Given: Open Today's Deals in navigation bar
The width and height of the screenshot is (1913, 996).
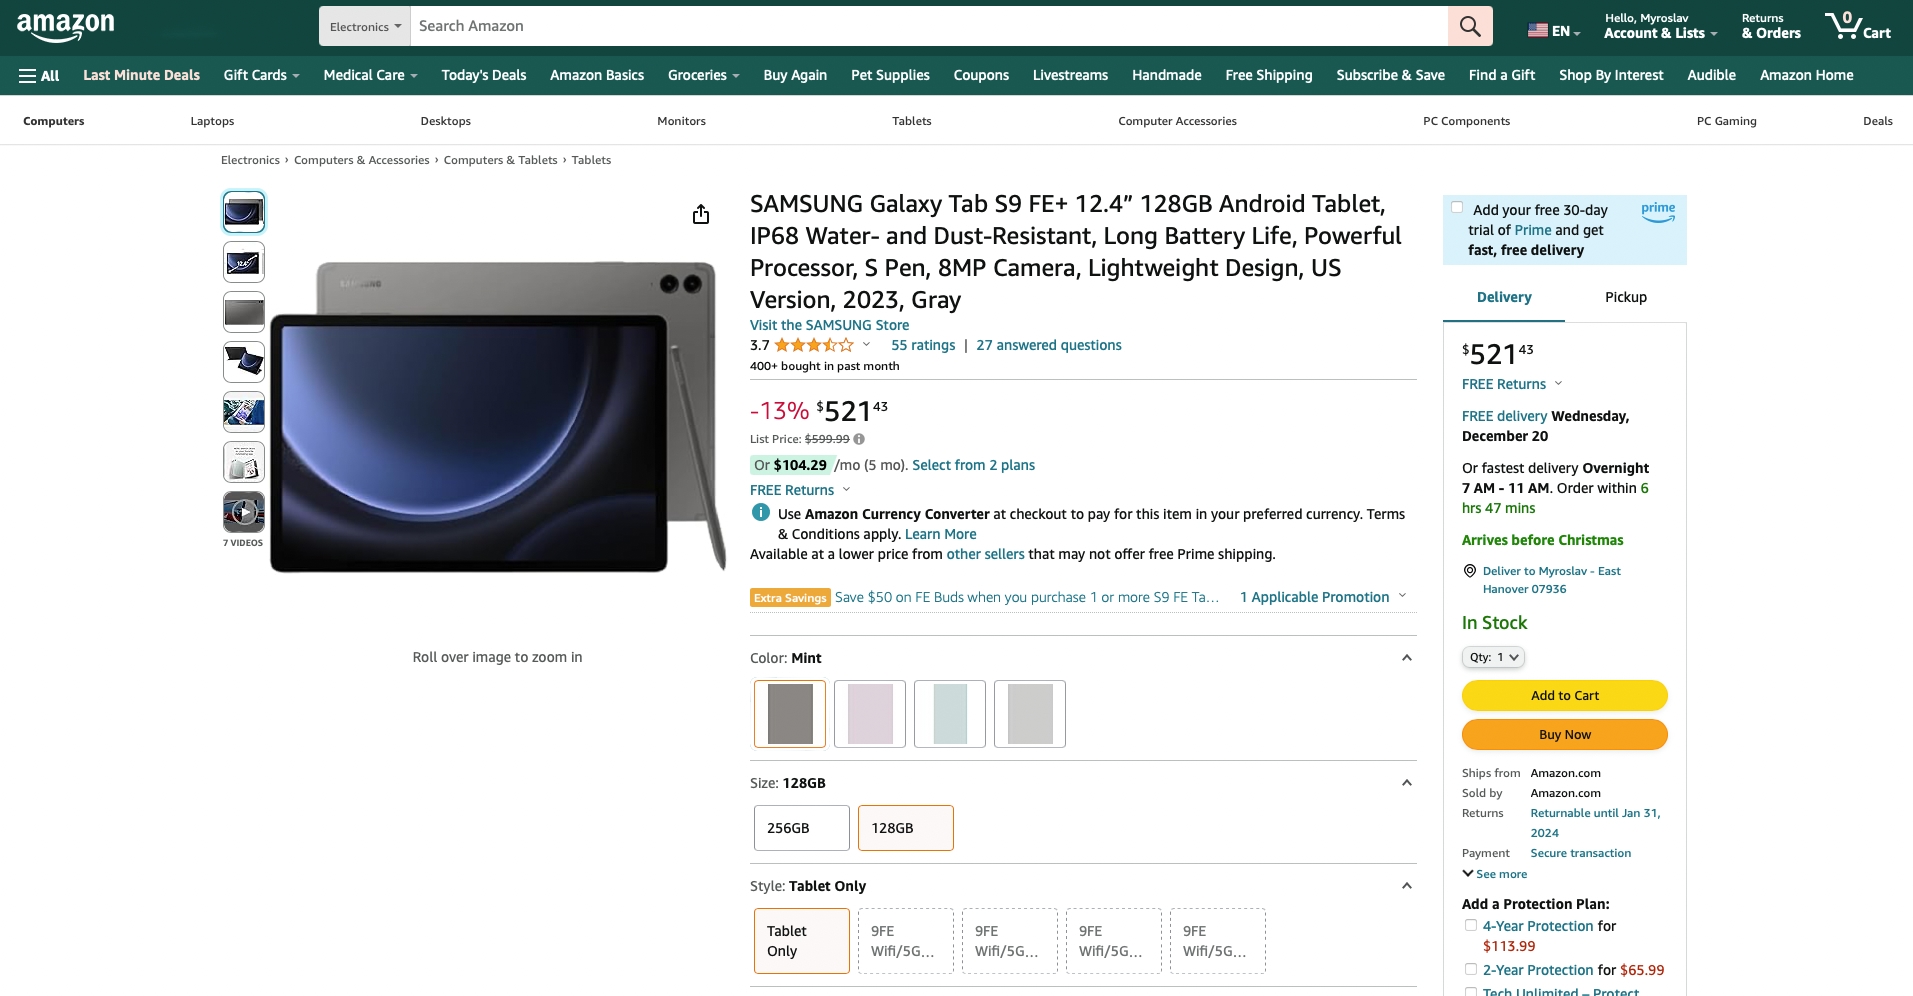Looking at the screenshot, I should (x=484, y=75).
